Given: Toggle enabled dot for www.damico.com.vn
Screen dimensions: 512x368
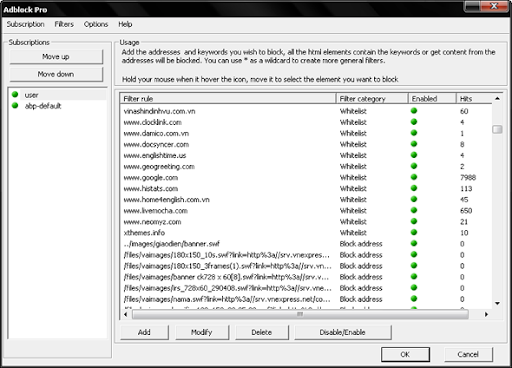Looking at the screenshot, I should pos(414,133).
